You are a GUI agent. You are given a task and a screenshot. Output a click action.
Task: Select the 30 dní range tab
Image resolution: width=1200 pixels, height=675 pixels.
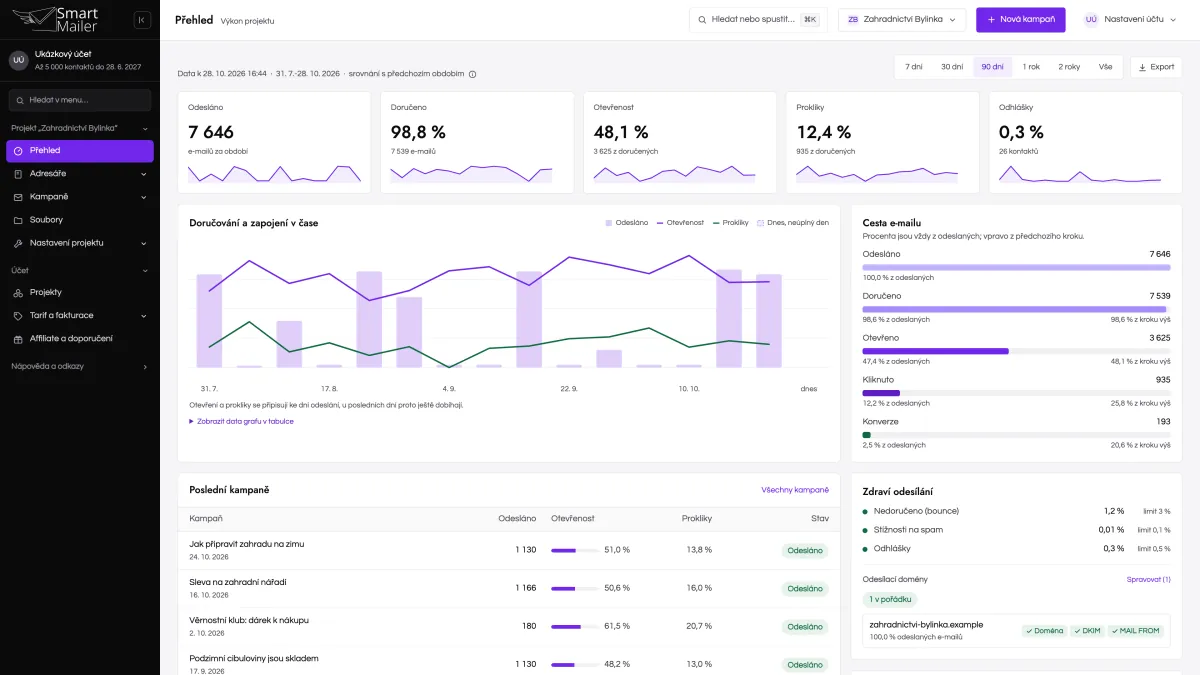(952, 67)
